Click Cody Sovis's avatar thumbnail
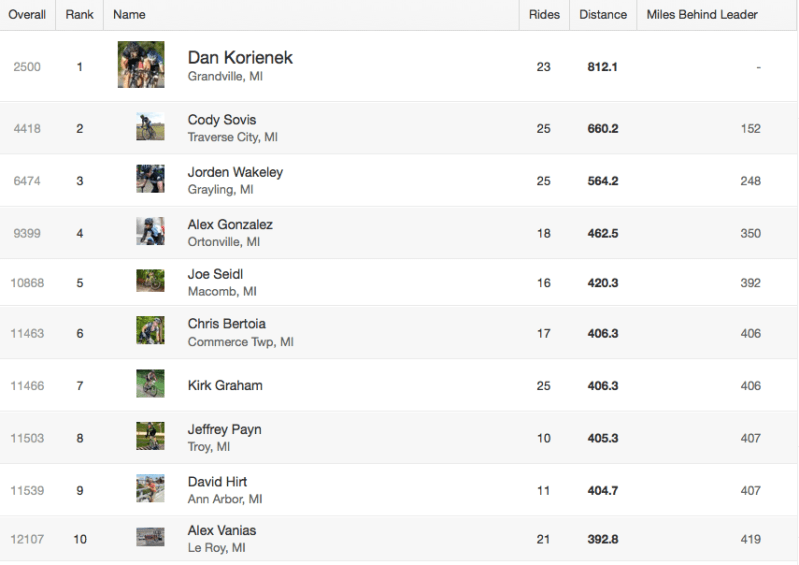This screenshot has height=565, width=799. [150, 127]
